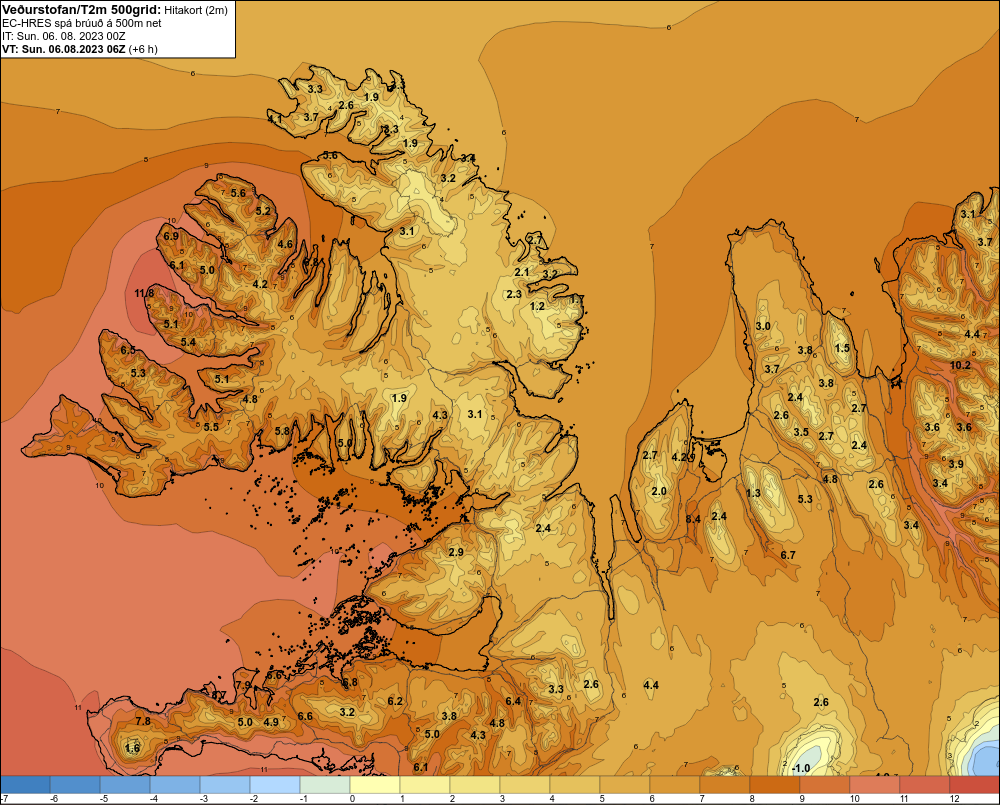The image size is (1000, 805).
Task: Click the 7.8 temperature value
Action: [x=143, y=721]
